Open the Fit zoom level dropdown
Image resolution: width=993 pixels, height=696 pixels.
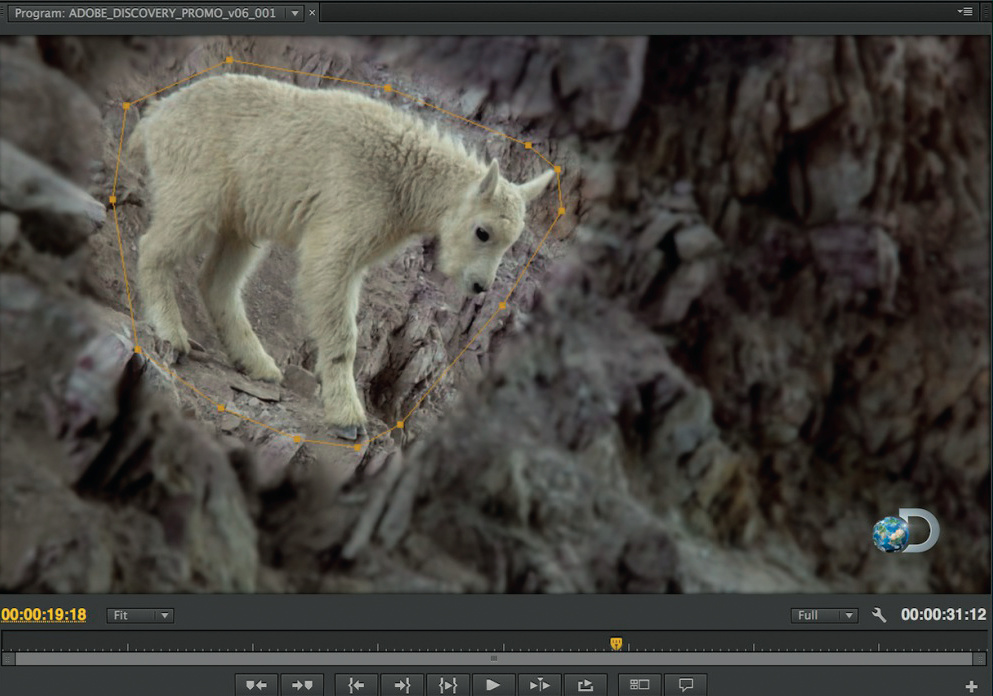click(140, 616)
